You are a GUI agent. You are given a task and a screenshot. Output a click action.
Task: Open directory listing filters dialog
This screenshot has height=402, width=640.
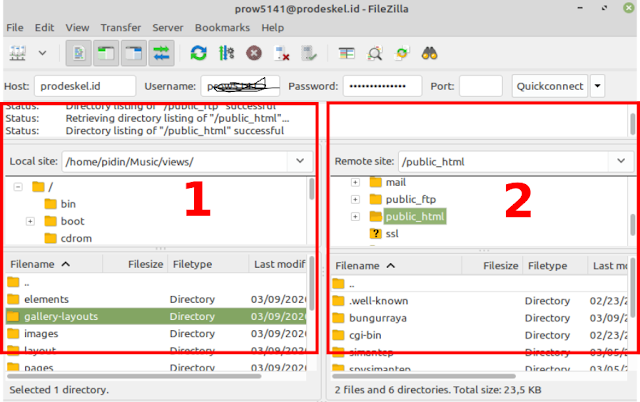click(x=347, y=53)
